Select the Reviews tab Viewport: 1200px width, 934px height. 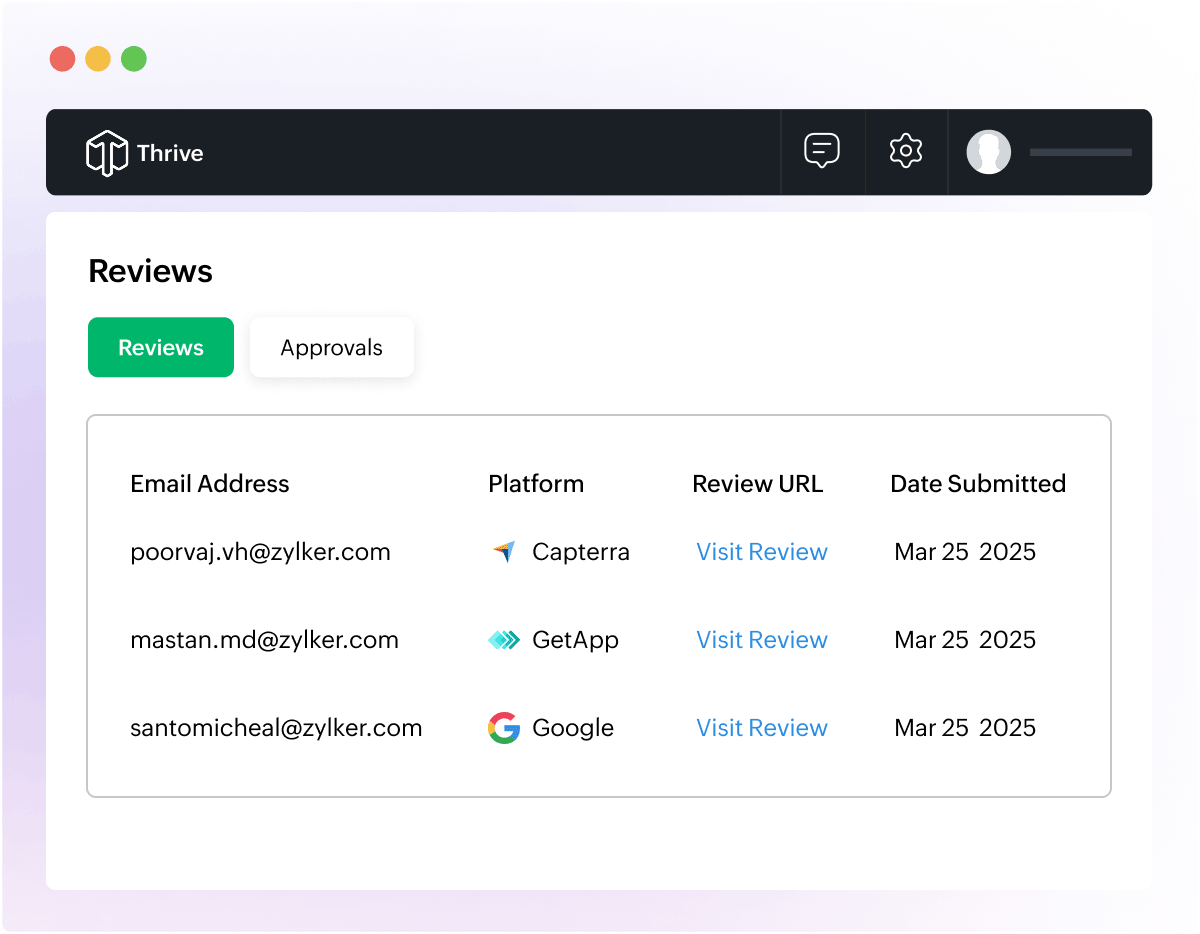click(160, 347)
